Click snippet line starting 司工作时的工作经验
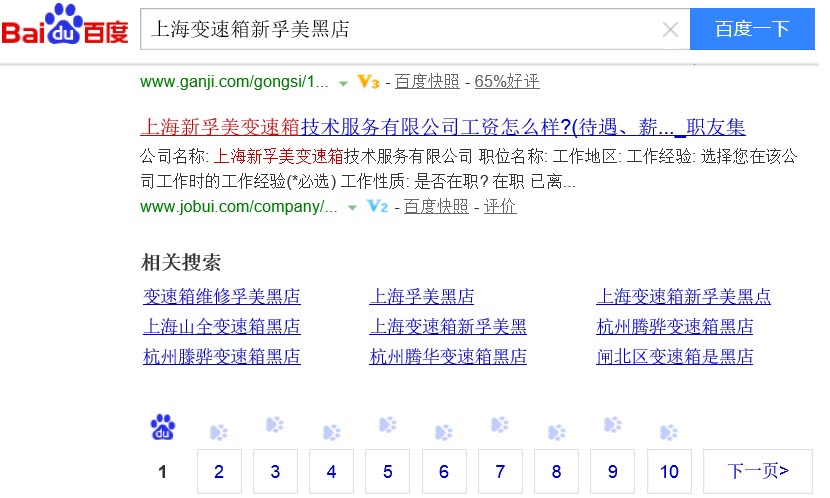 (358, 182)
